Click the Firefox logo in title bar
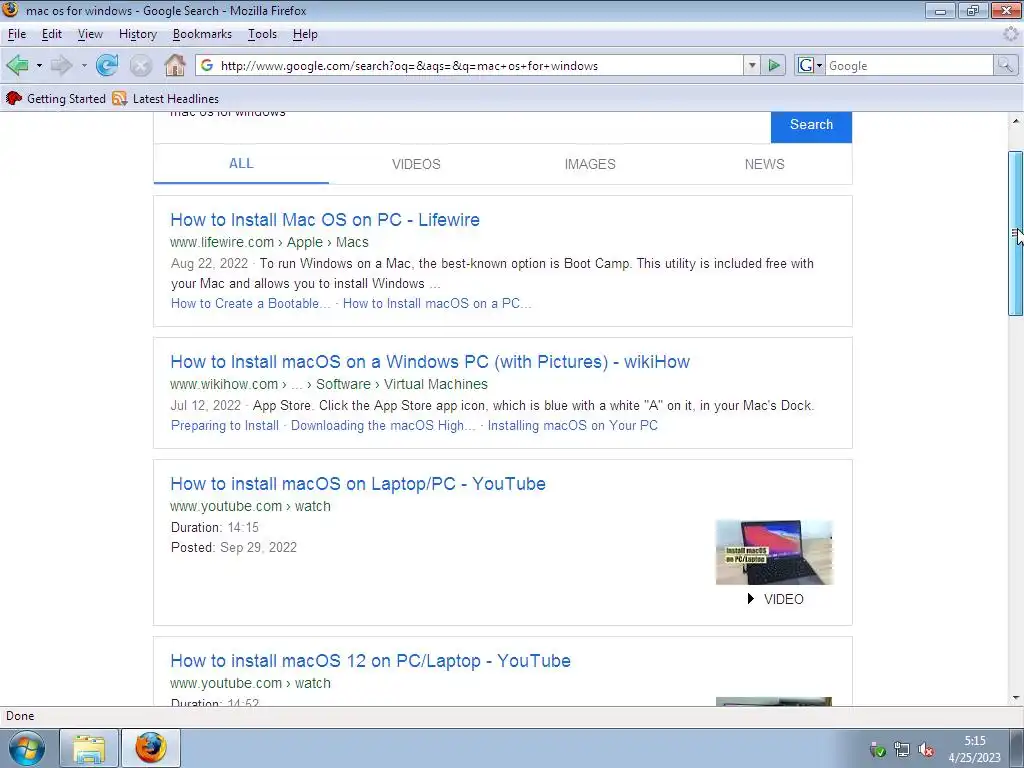Screen dimensions: 1024x768 (10, 10)
